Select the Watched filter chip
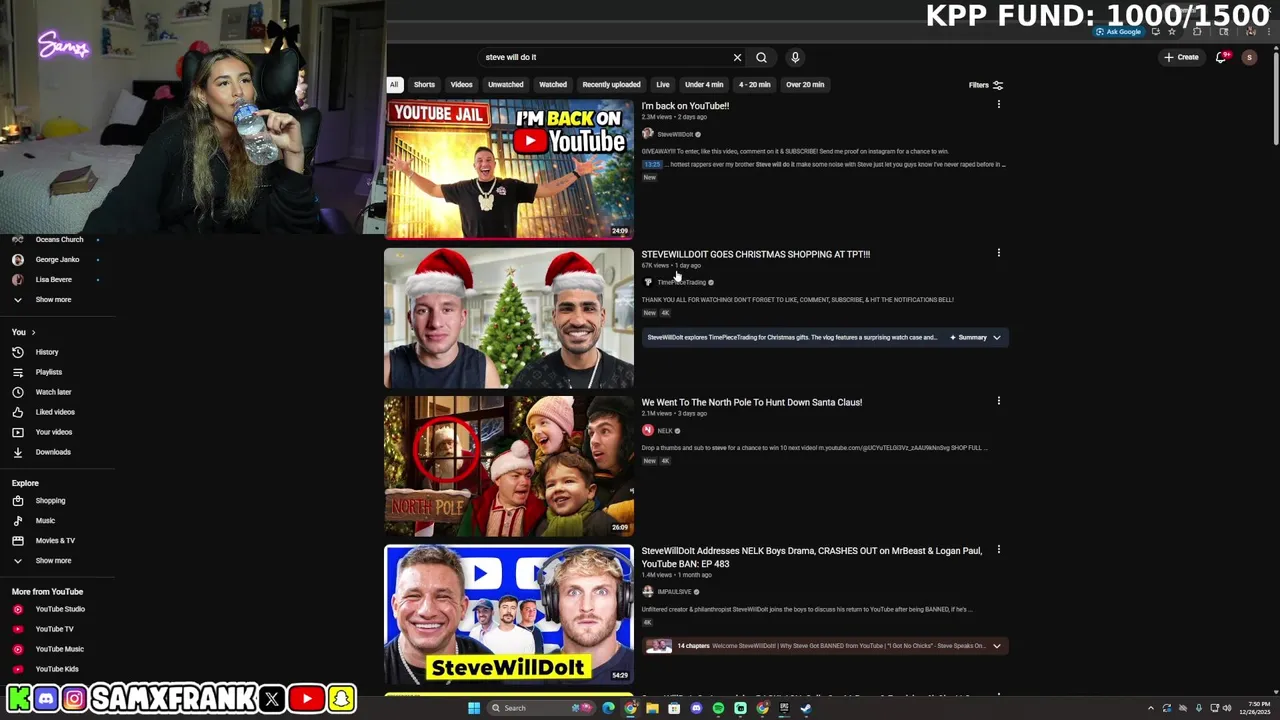 coord(553,85)
